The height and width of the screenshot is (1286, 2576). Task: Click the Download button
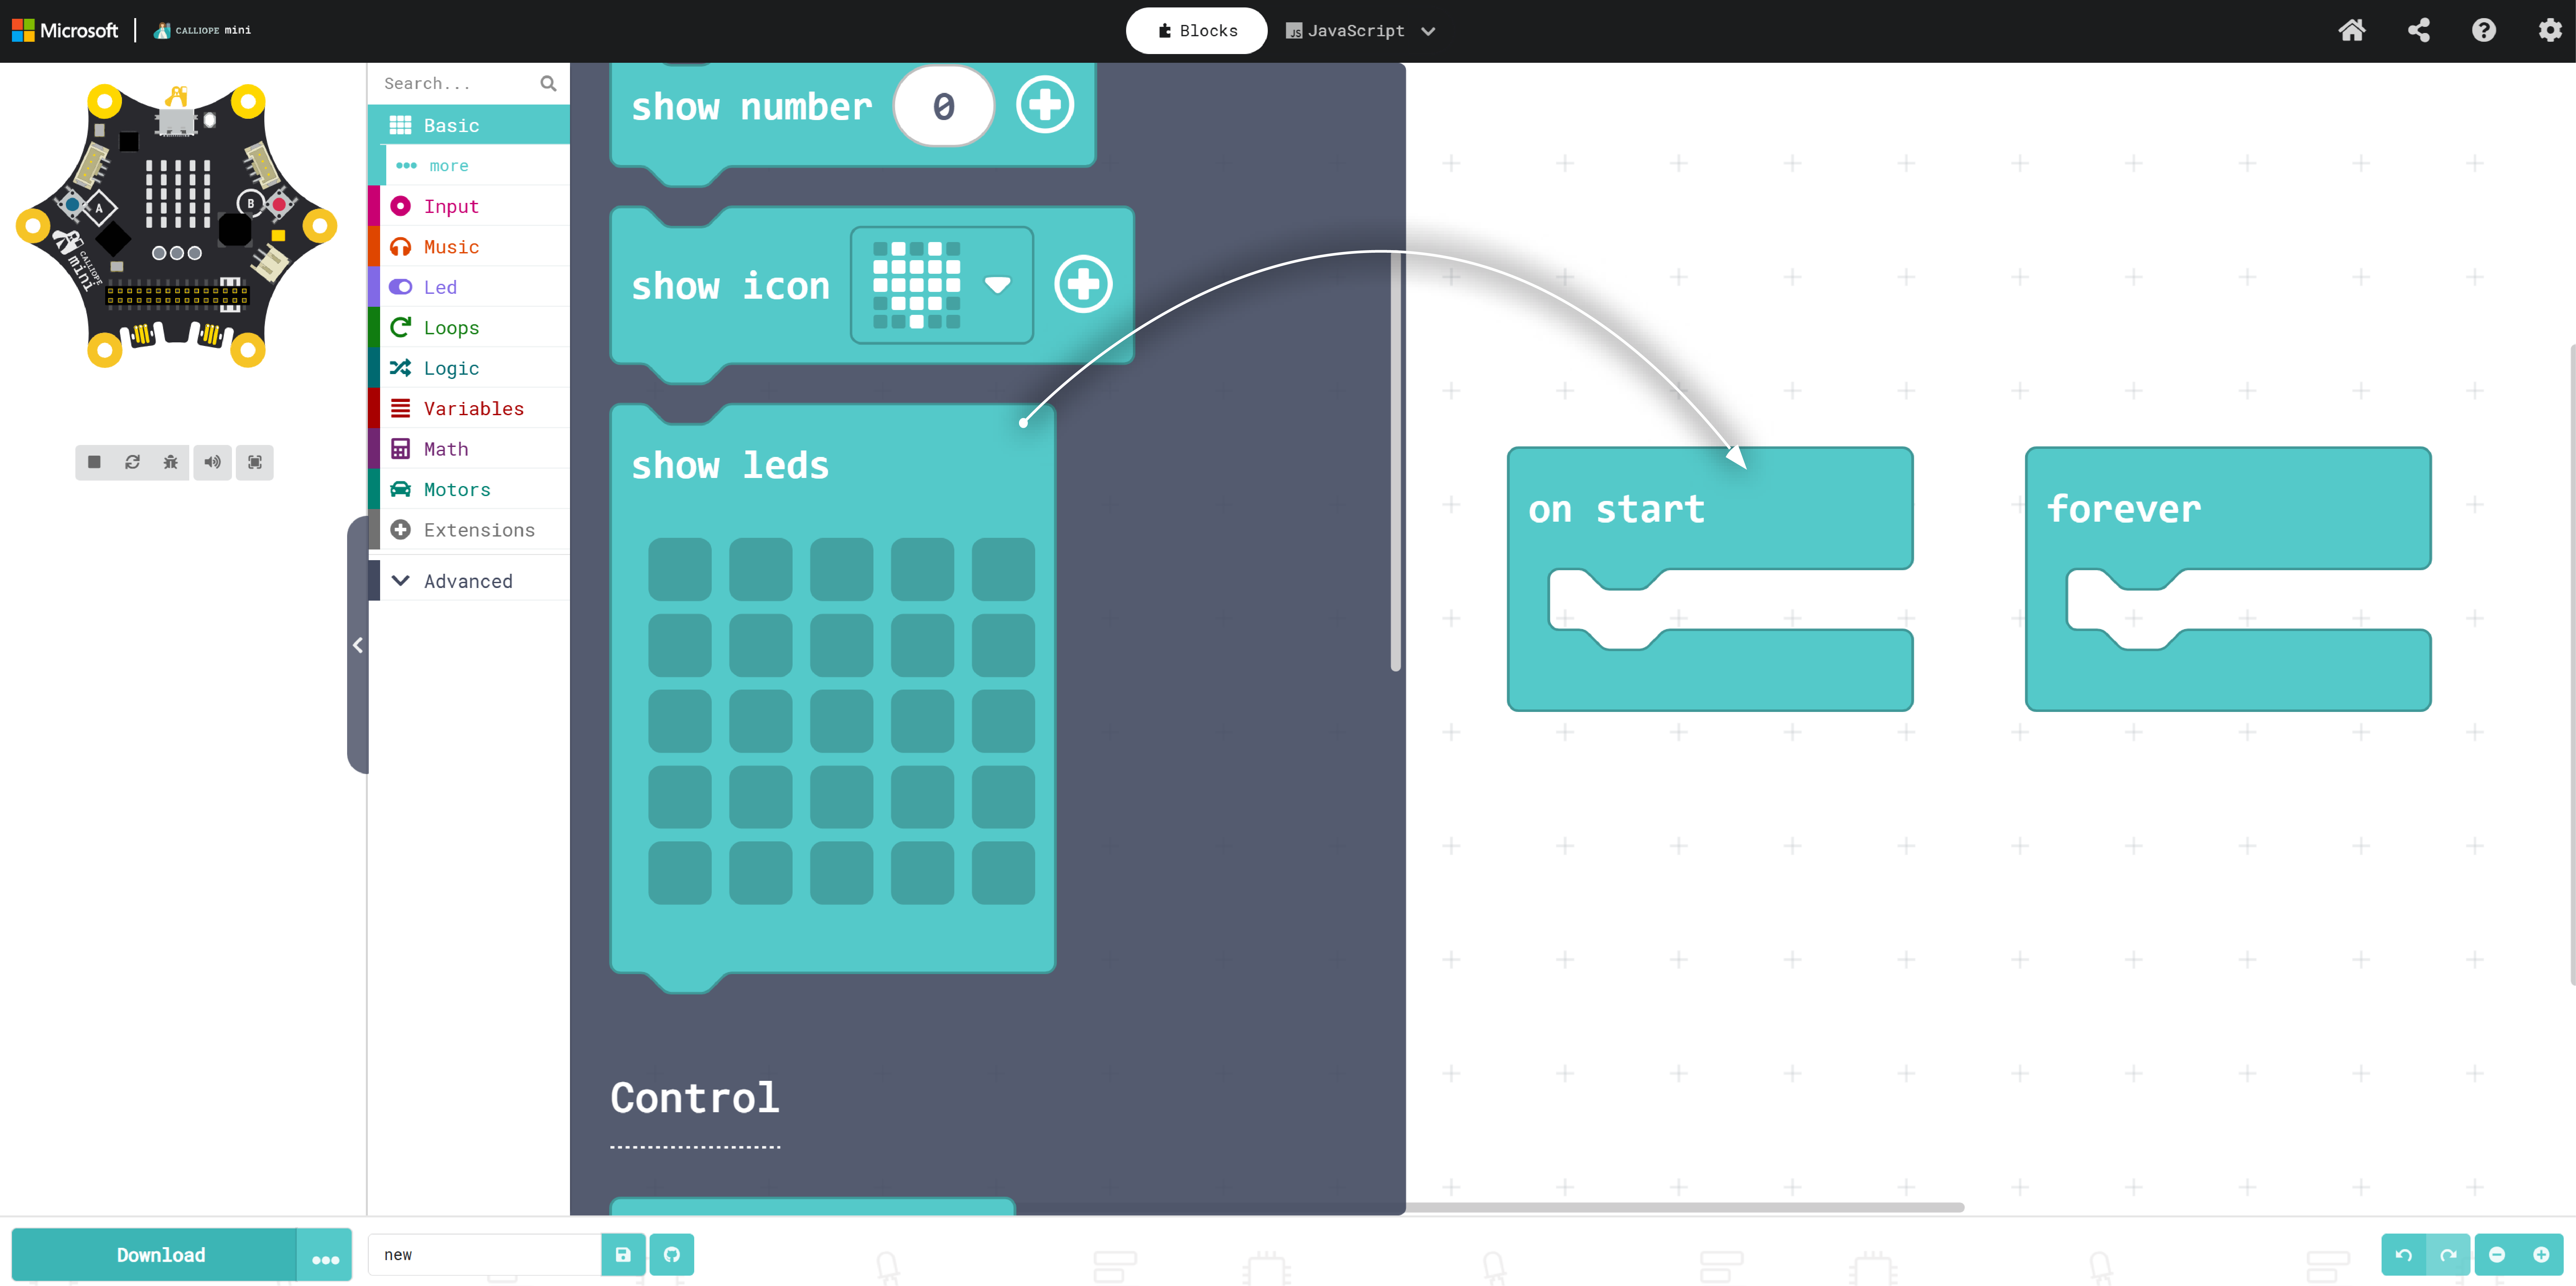[154, 1255]
